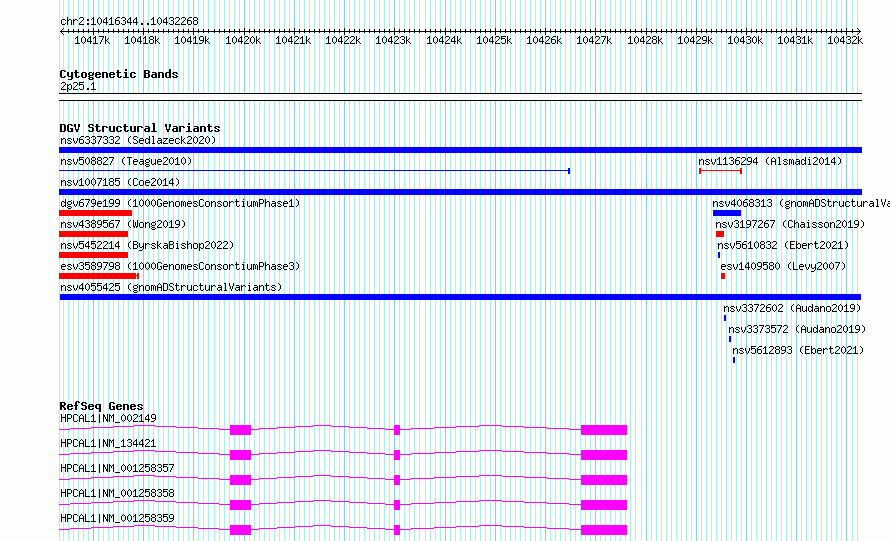
Task: Select the red bar under esv3589798
Action: (99, 276)
